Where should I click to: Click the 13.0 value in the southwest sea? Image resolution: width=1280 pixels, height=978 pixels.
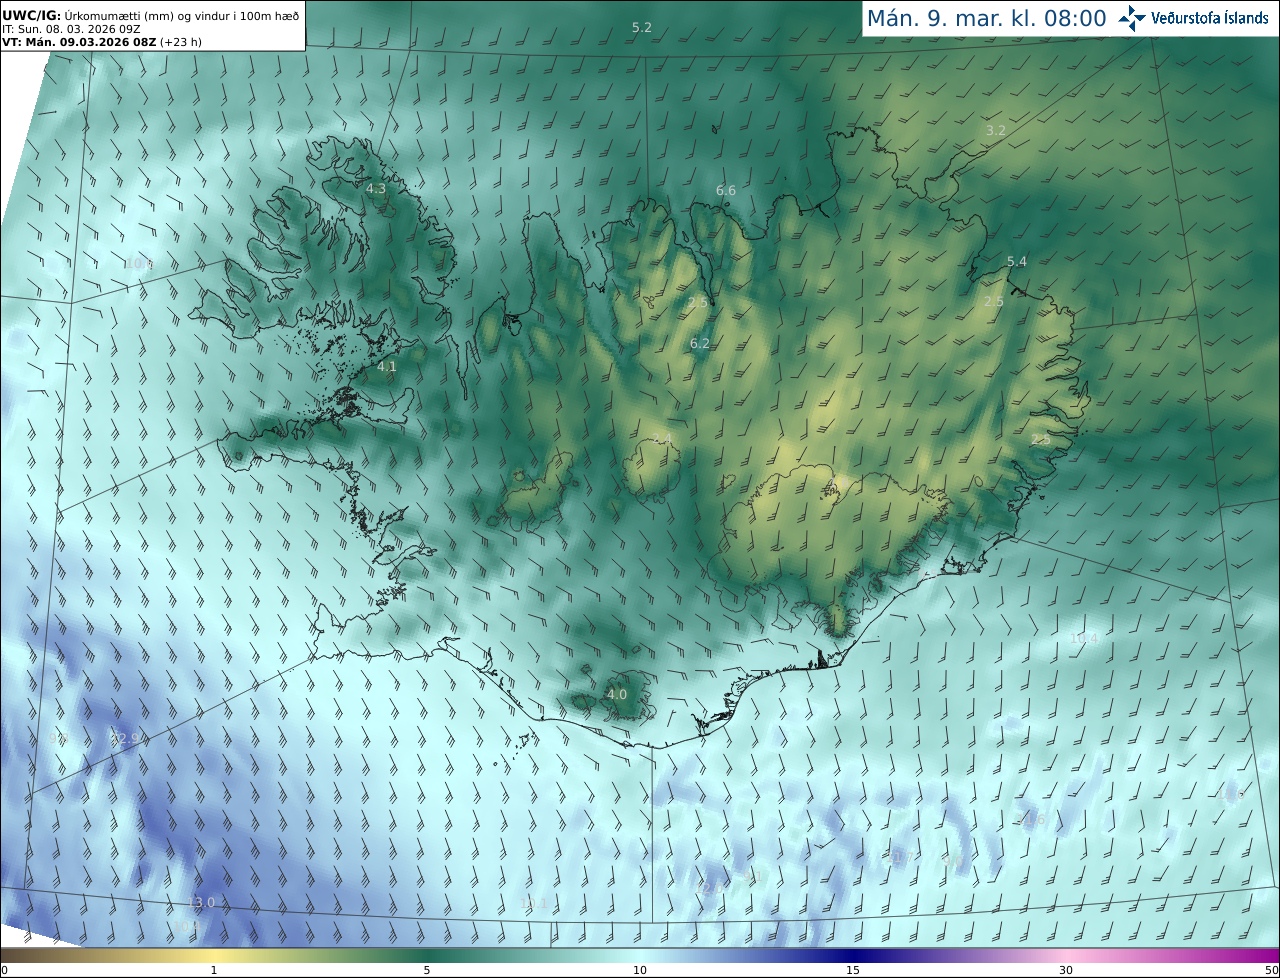[201, 903]
